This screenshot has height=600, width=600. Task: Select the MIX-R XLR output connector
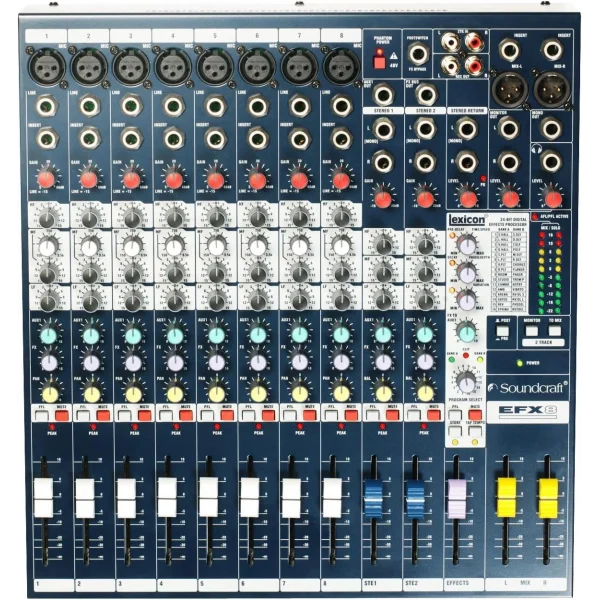[552, 90]
